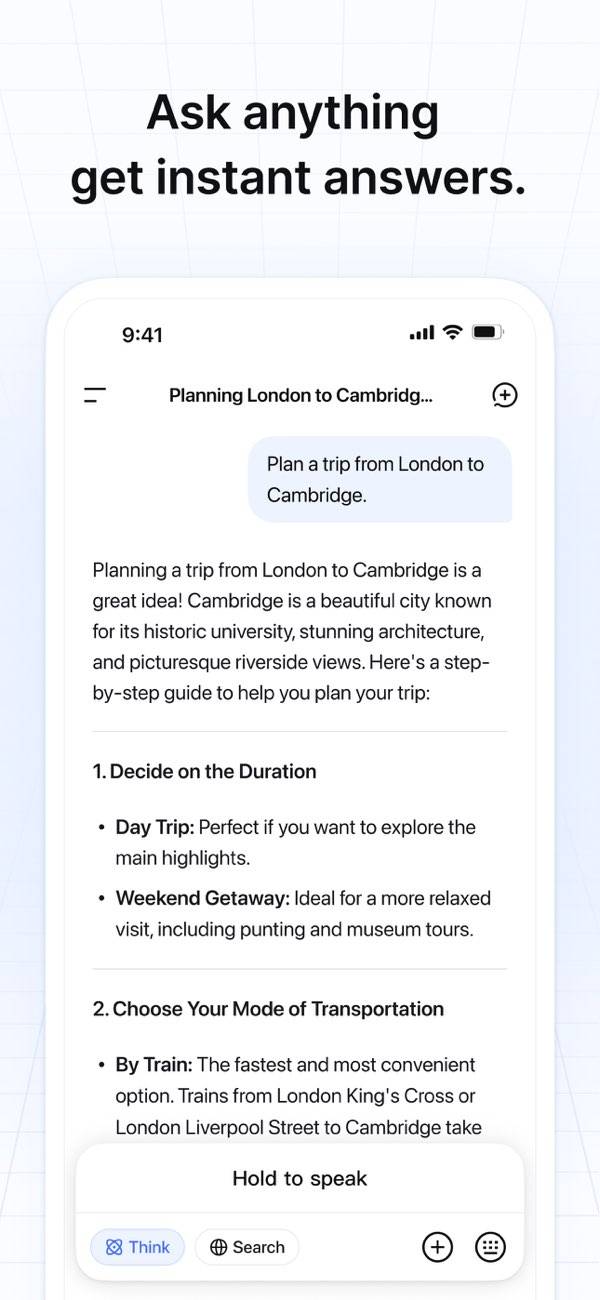Tap the cellular signal bars icon
The height and width of the screenshot is (1300, 600).
coord(422,333)
